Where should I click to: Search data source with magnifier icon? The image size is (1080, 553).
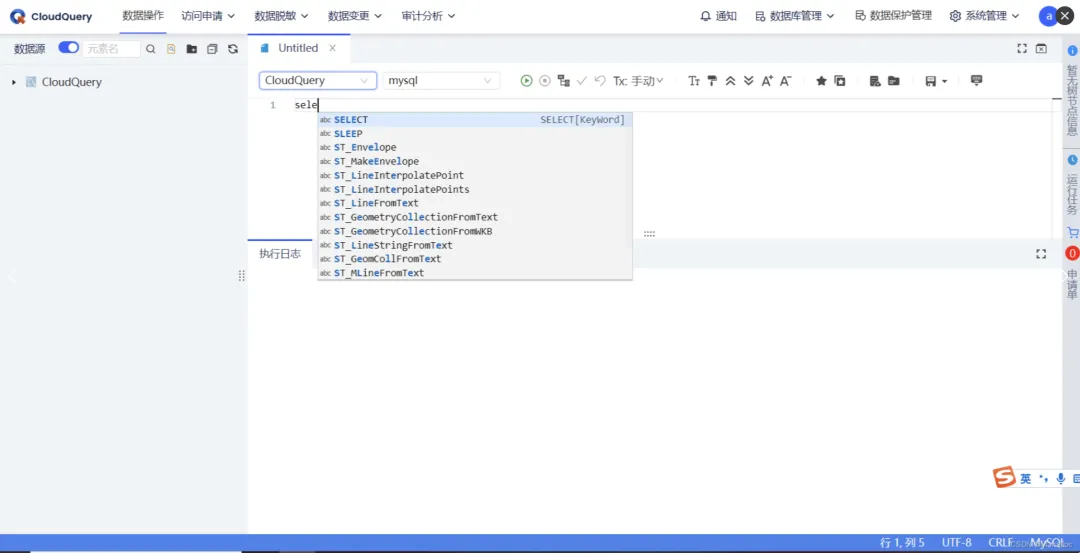click(x=151, y=49)
